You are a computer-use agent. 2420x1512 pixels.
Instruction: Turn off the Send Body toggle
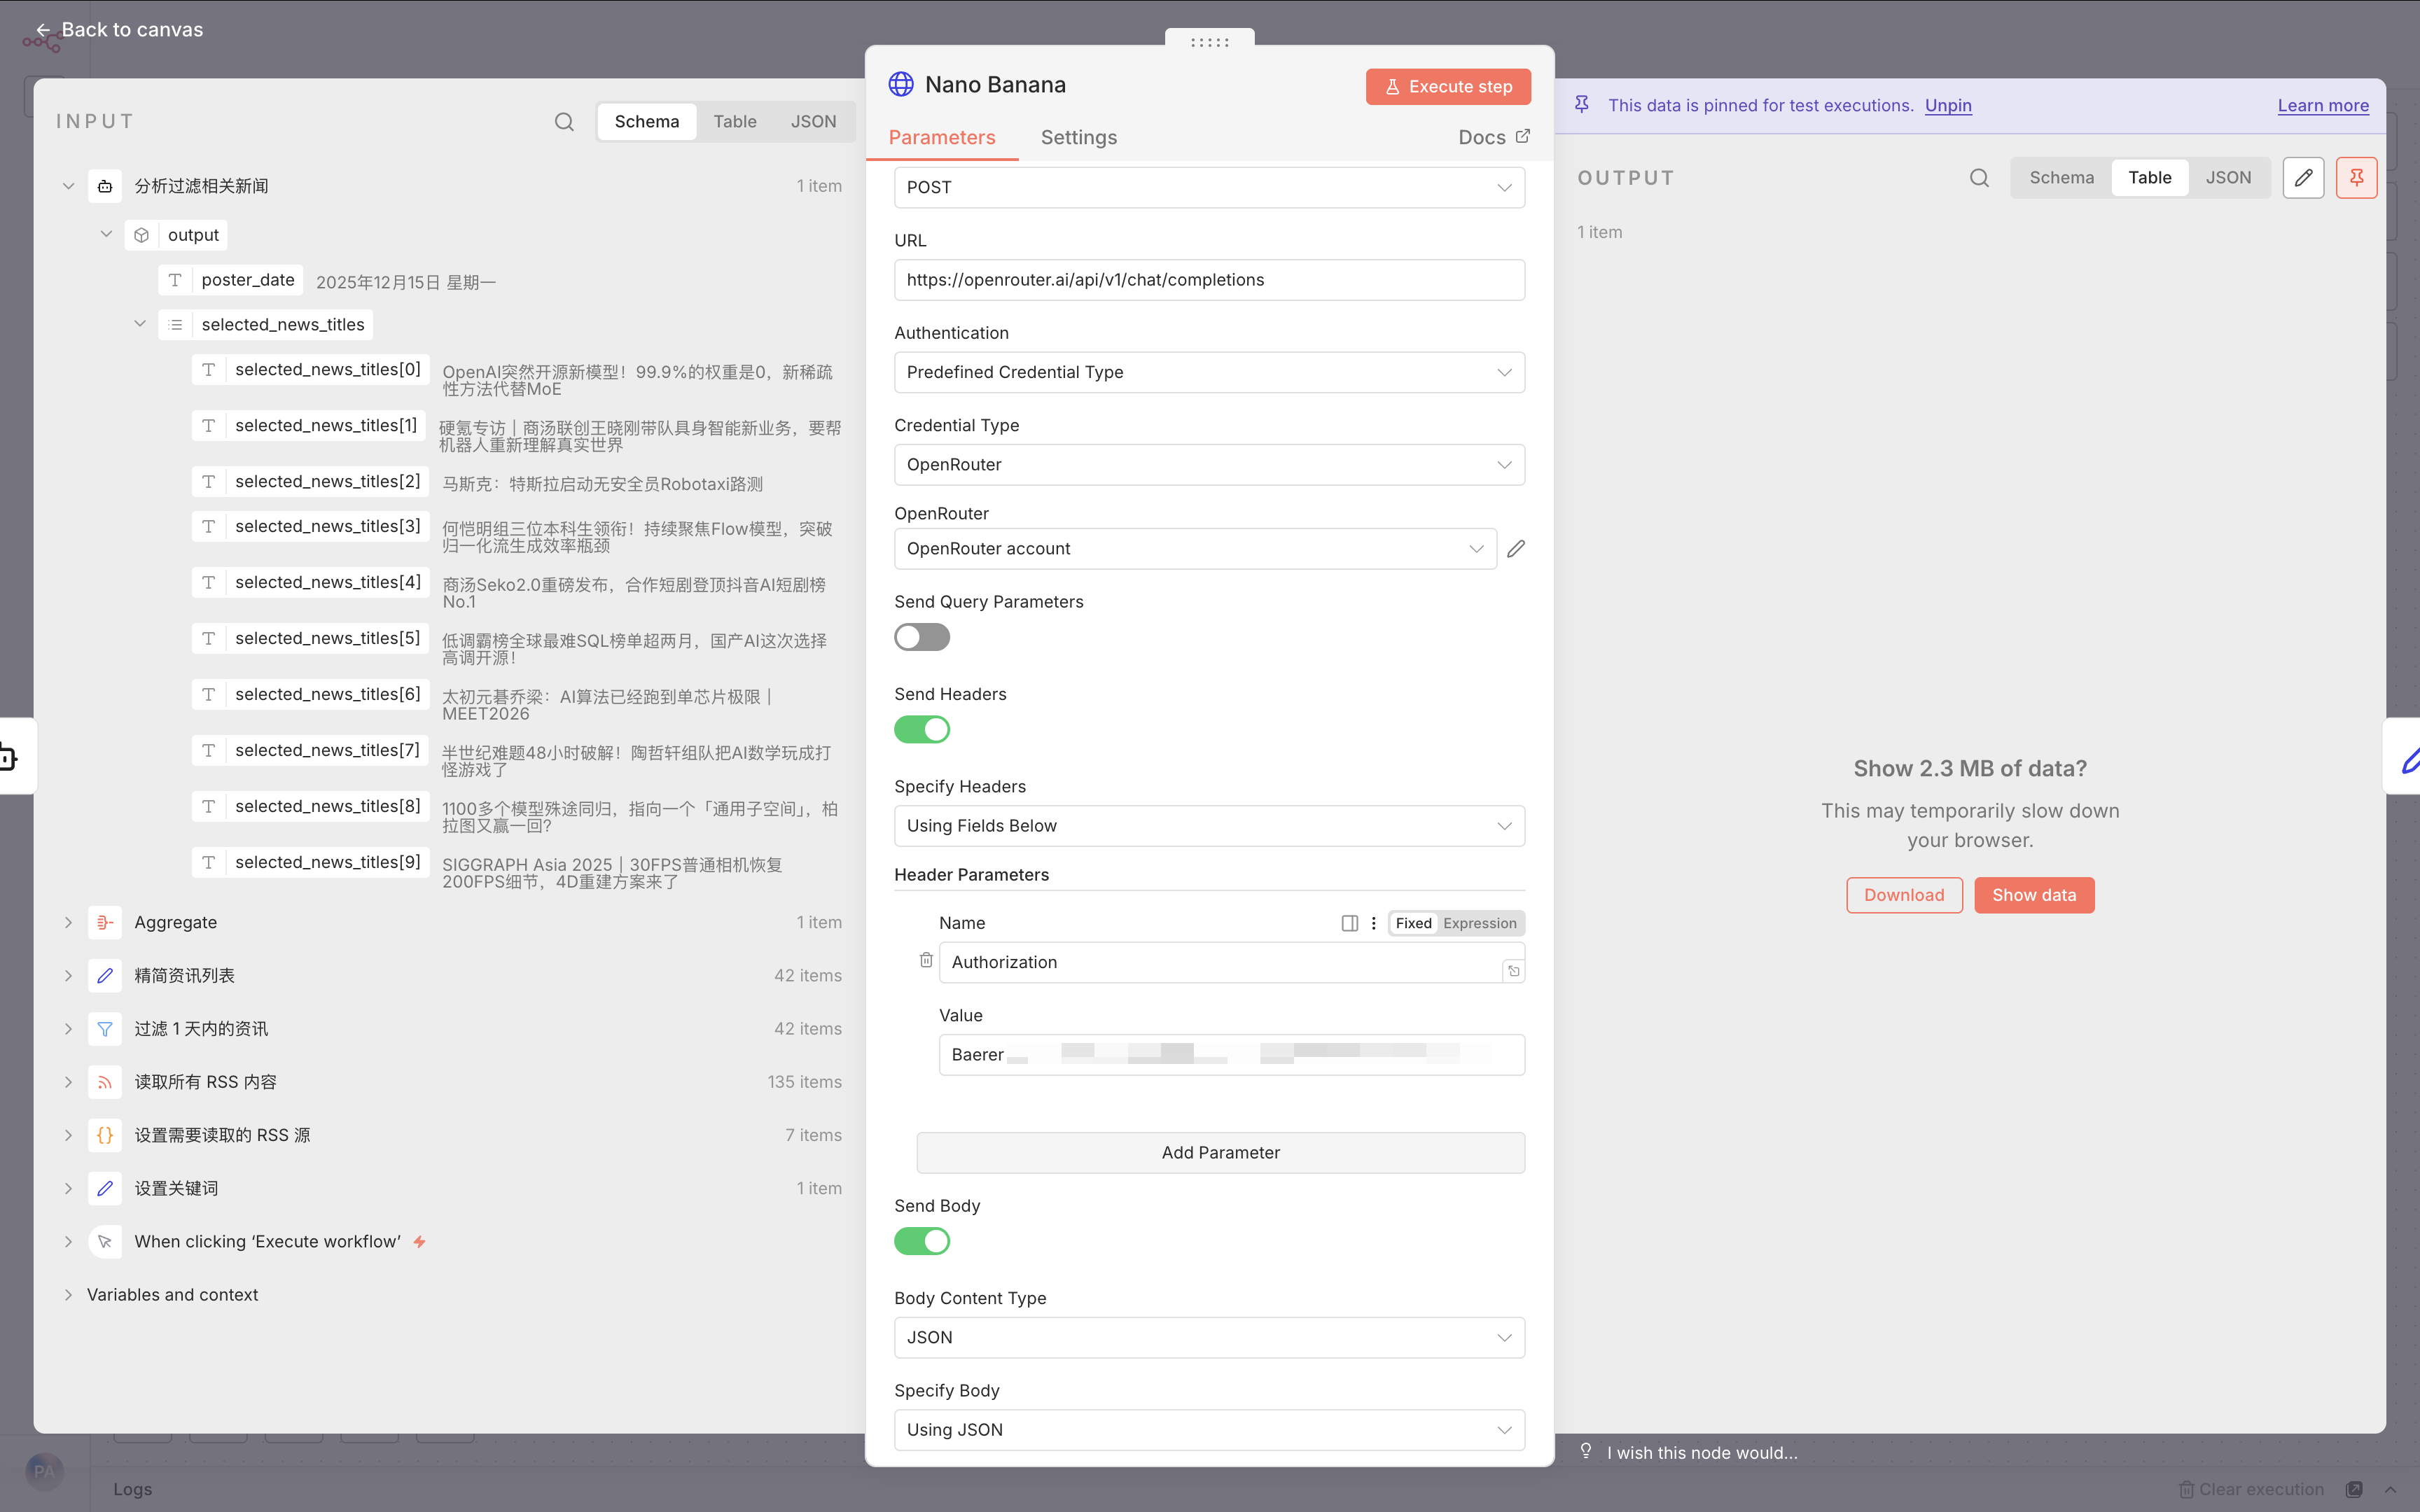[921, 1241]
